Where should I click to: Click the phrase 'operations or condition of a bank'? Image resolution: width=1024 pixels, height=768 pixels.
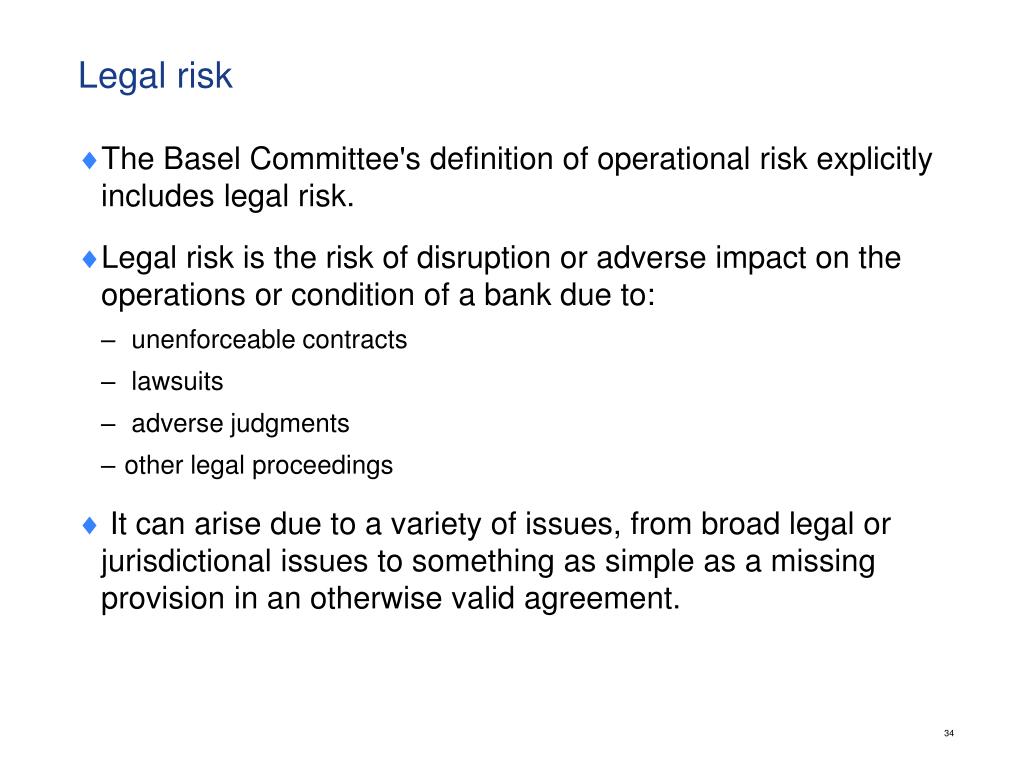(327, 295)
